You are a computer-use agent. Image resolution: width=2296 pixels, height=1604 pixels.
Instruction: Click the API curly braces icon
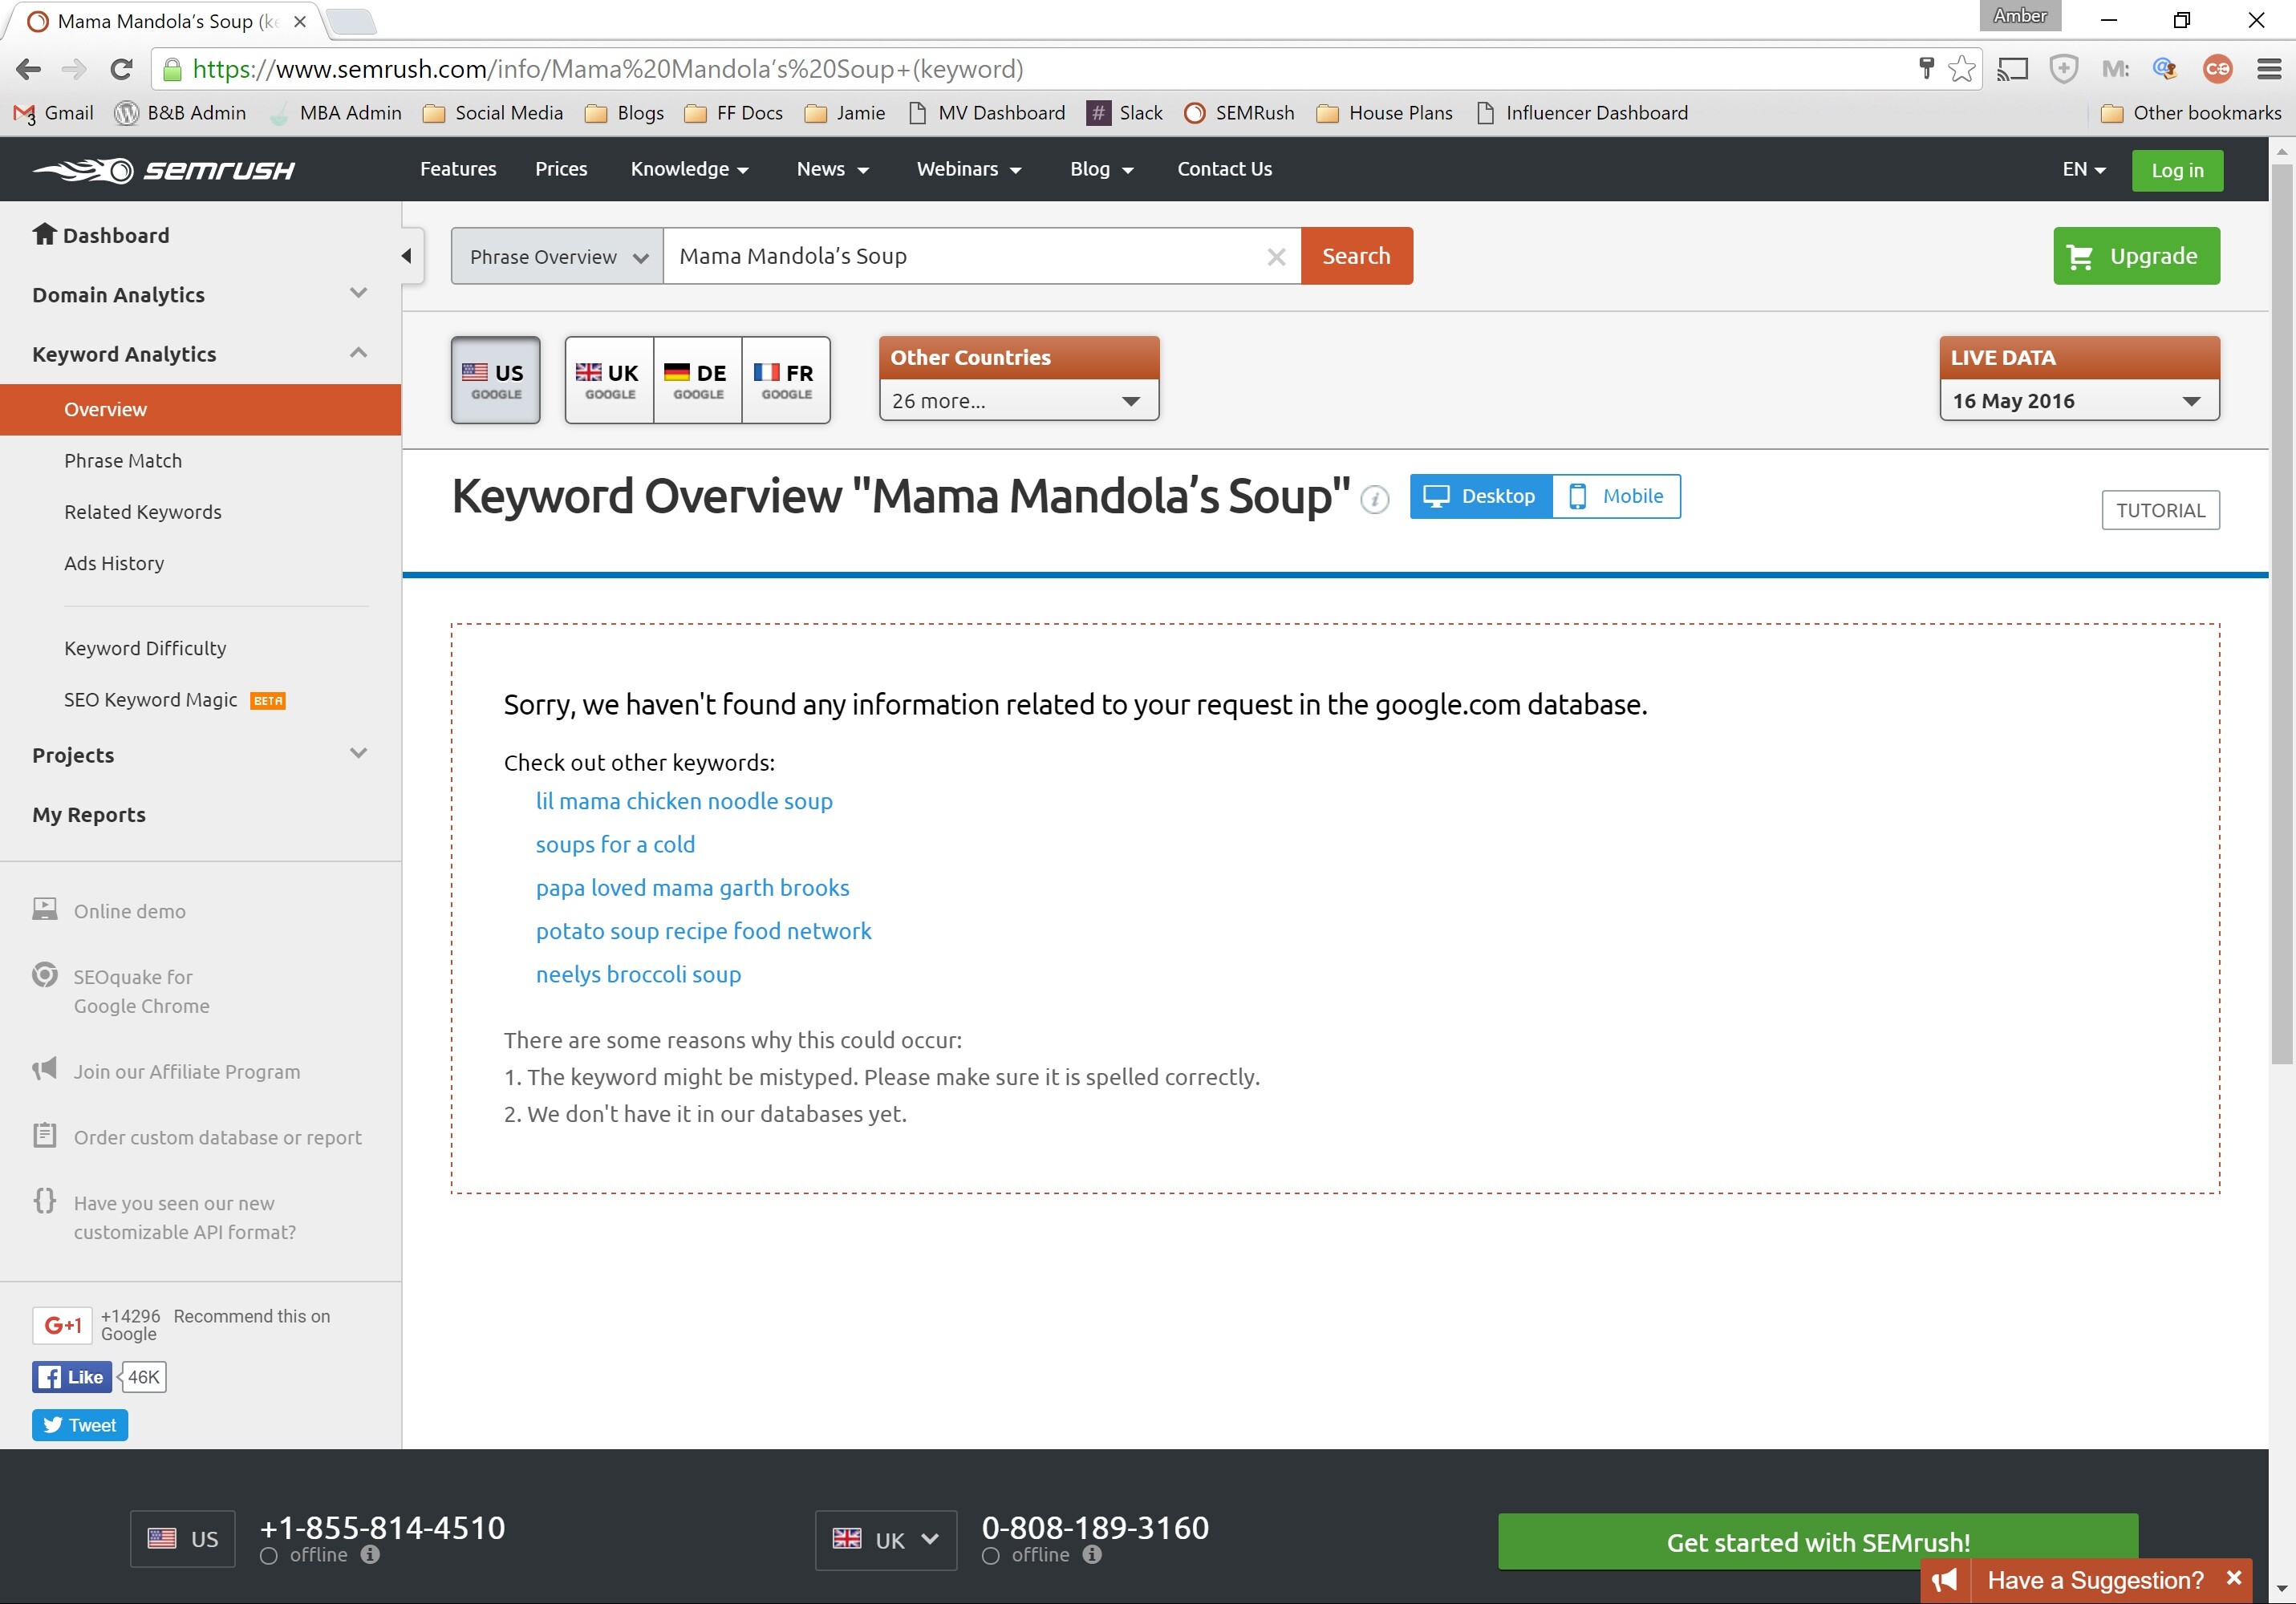coord(45,1200)
